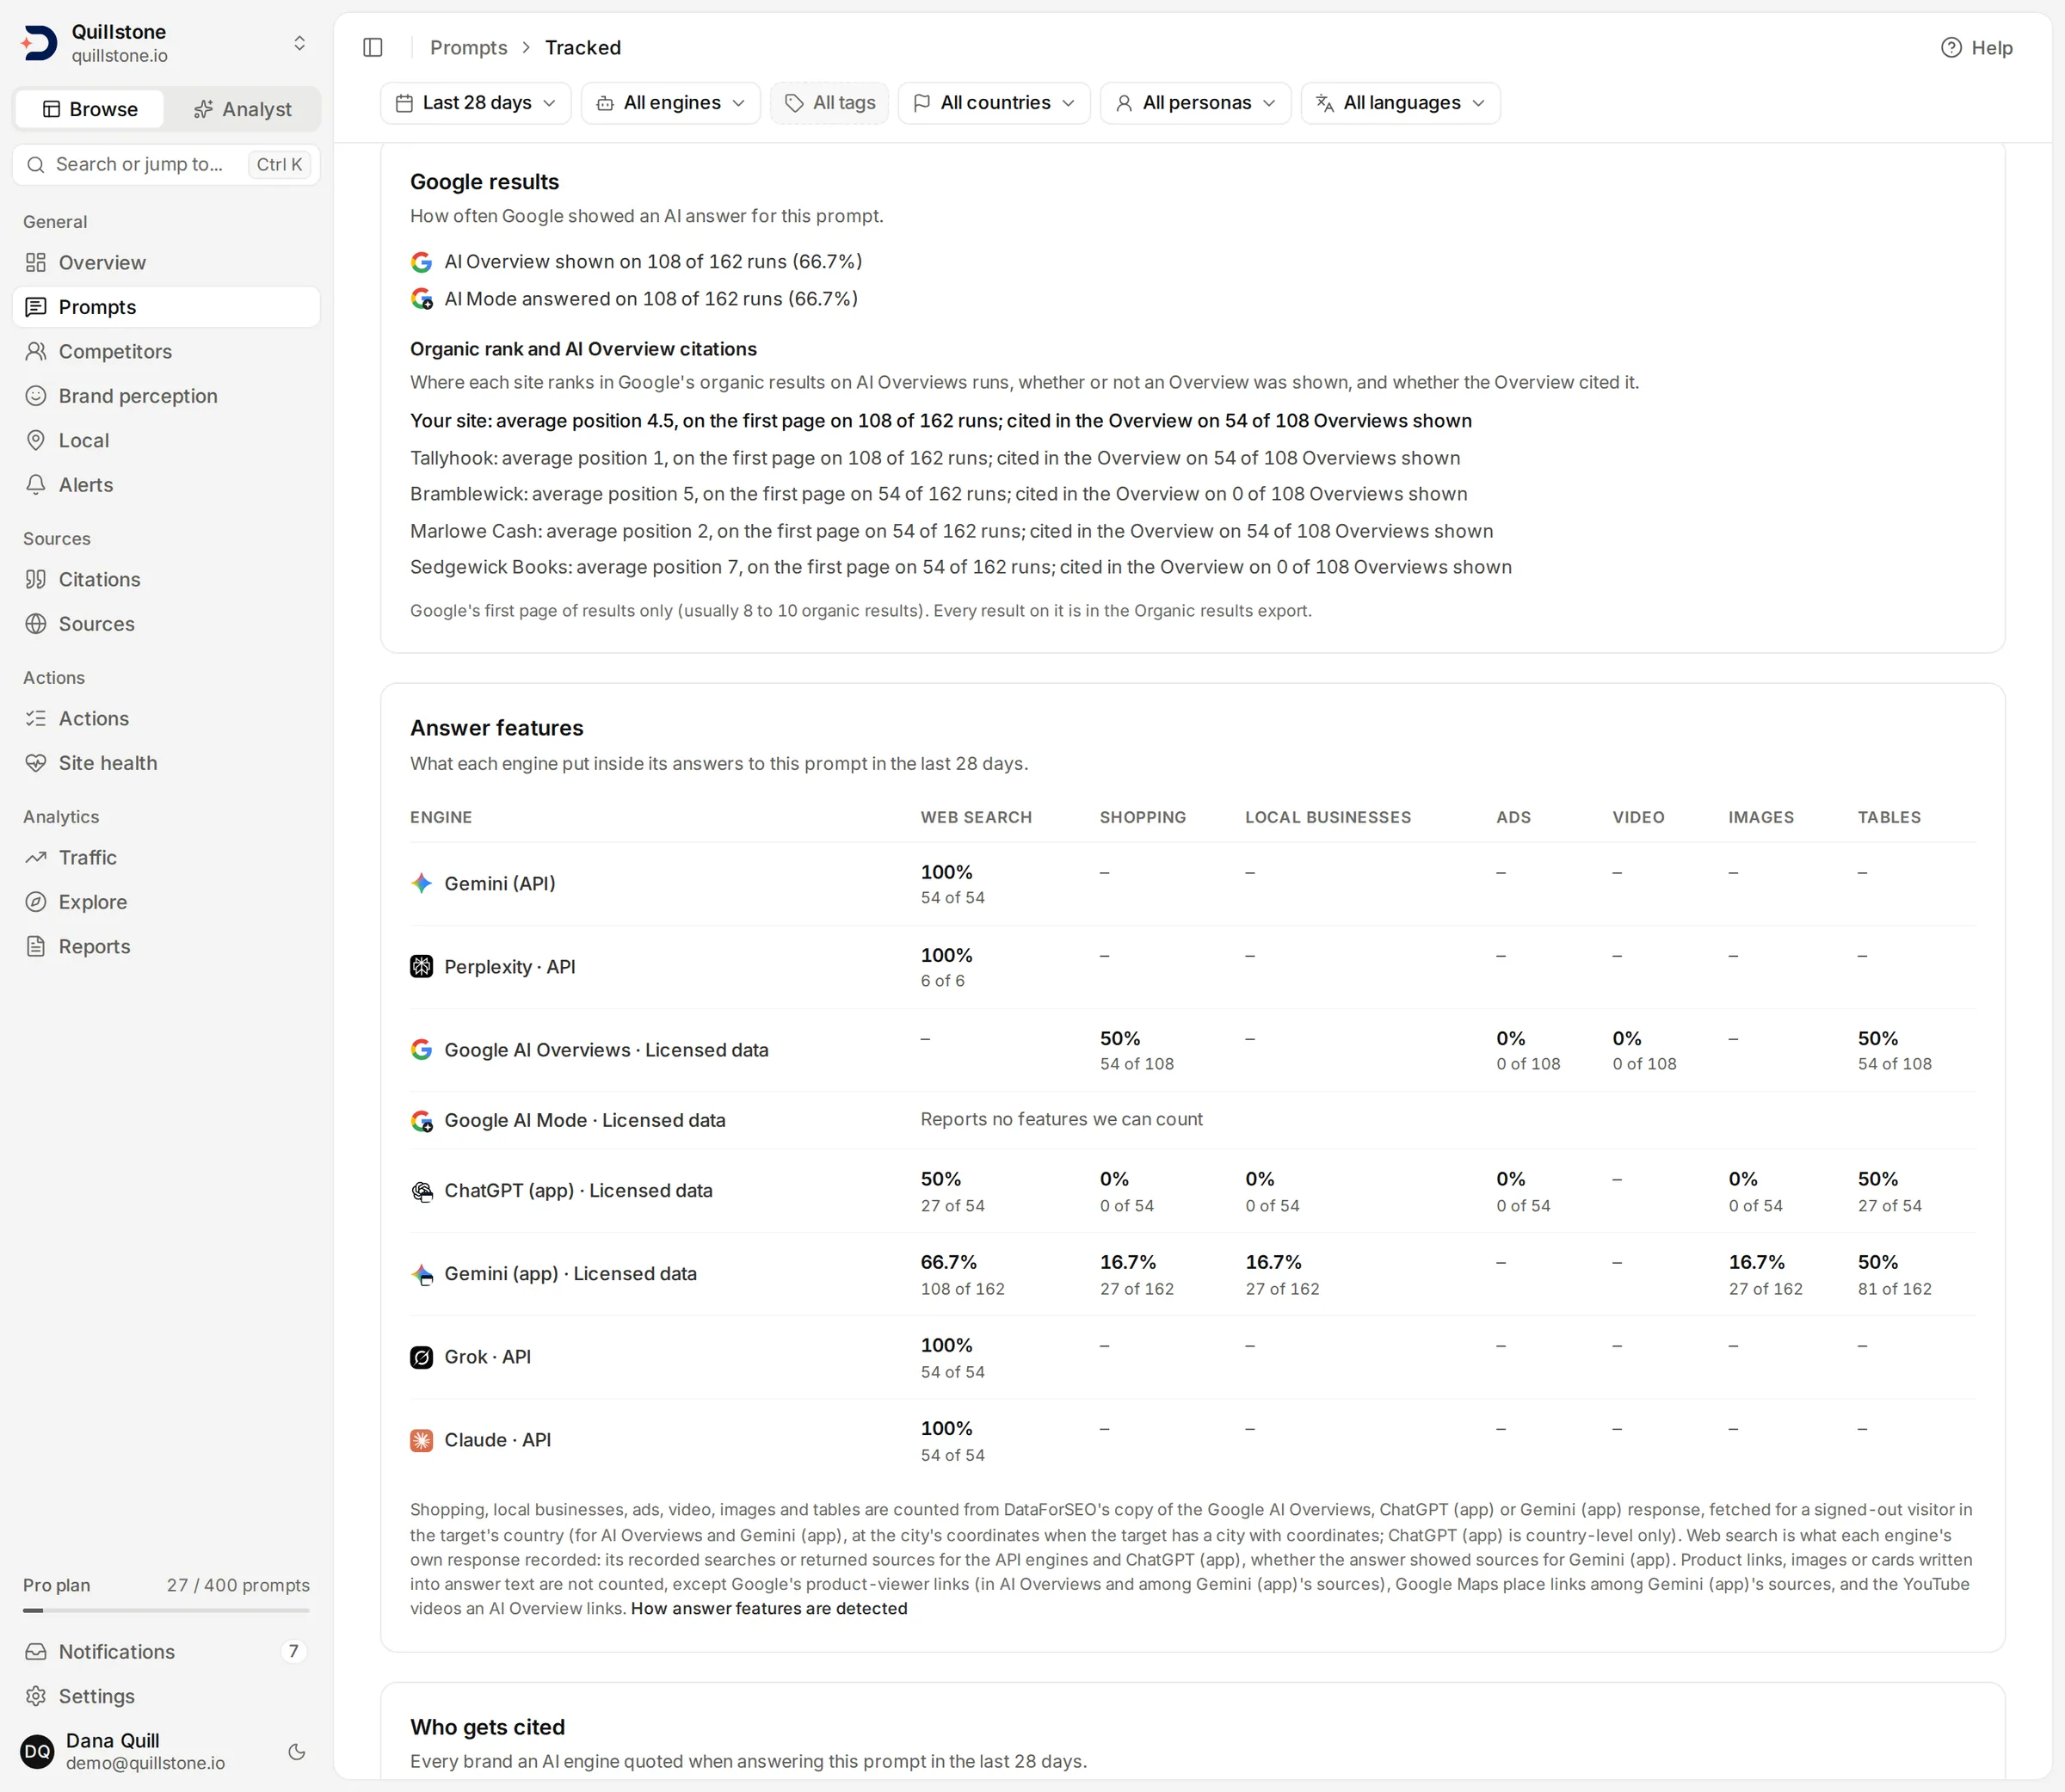
Task: Expand All countries filter
Action: point(994,103)
